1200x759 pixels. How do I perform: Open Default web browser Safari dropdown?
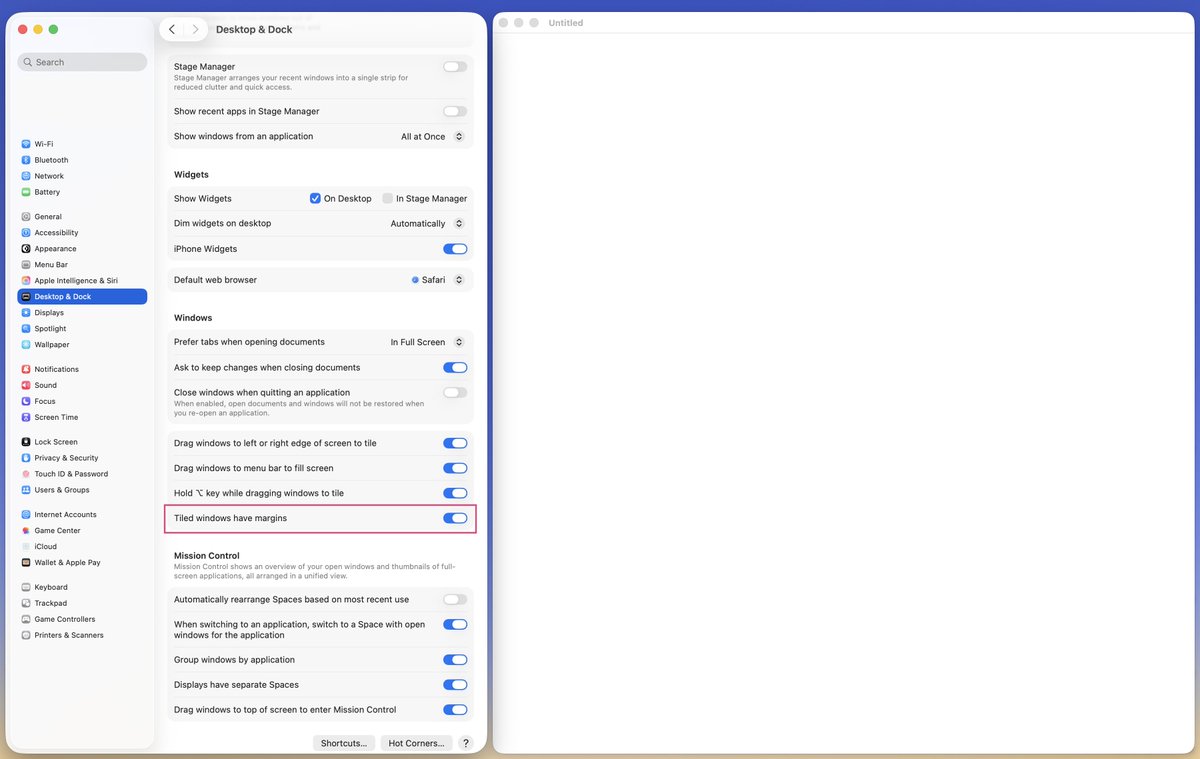pos(439,280)
